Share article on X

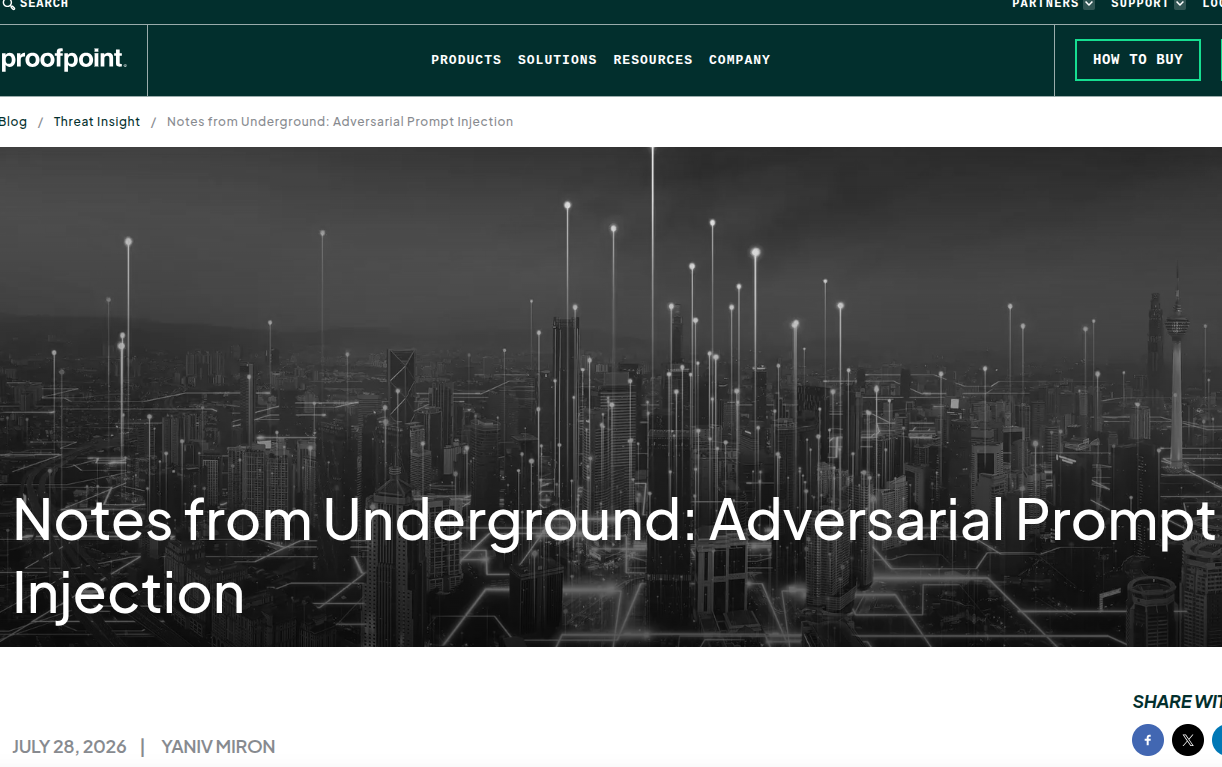pyautogui.click(x=1188, y=740)
